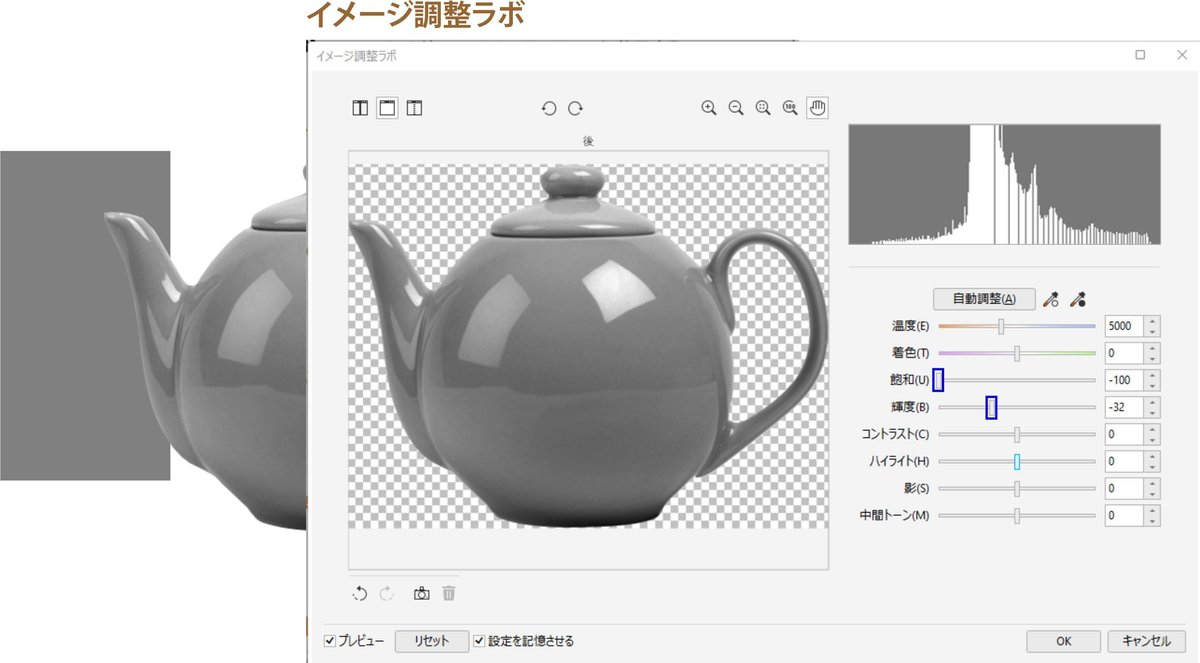Undo the last adjustment below preview
The height and width of the screenshot is (663, 1200).
click(360, 594)
